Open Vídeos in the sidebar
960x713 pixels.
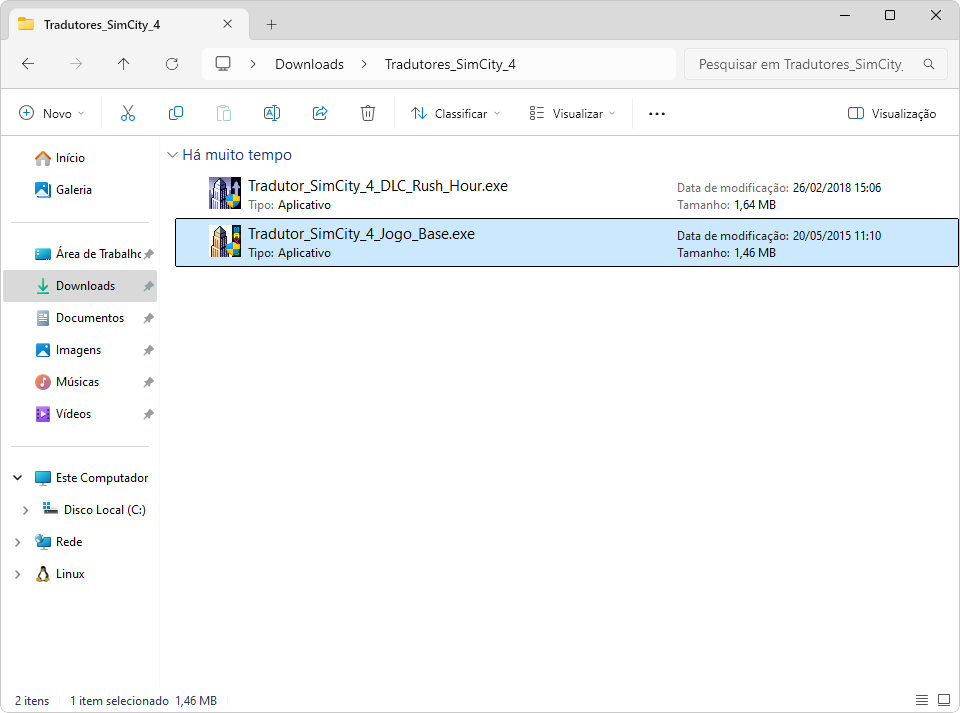(73, 414)
